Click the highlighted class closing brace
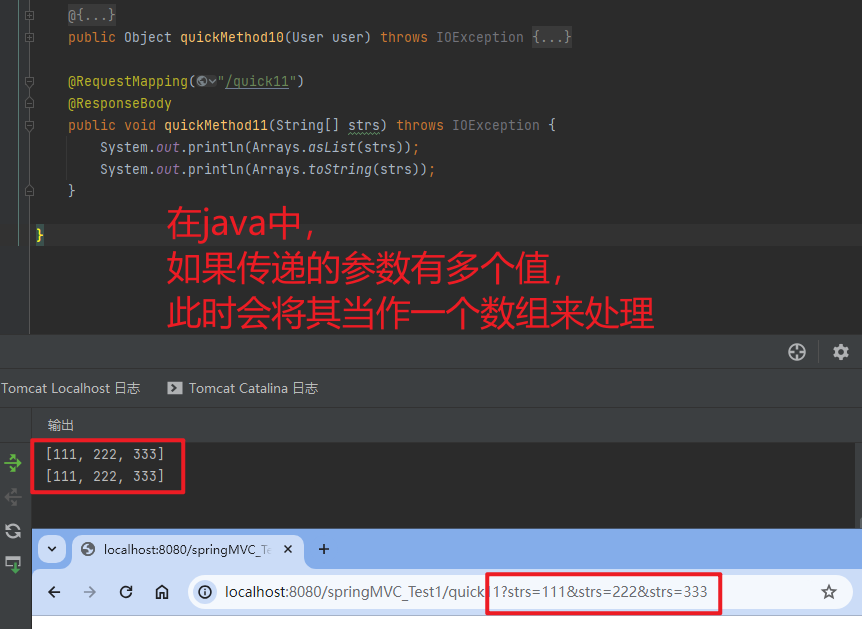Viewport: 862px width, 629px height. coord(40,235)
